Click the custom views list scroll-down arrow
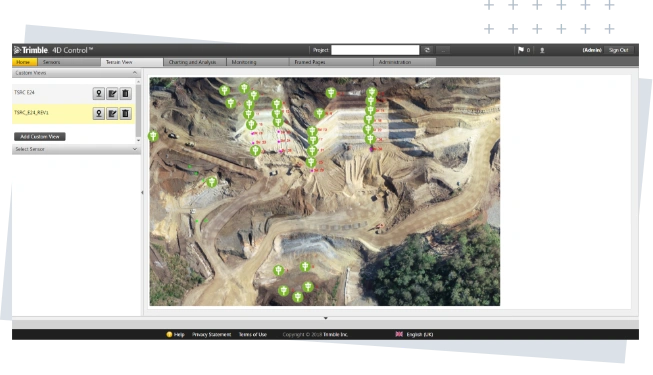 coord(138,140)
